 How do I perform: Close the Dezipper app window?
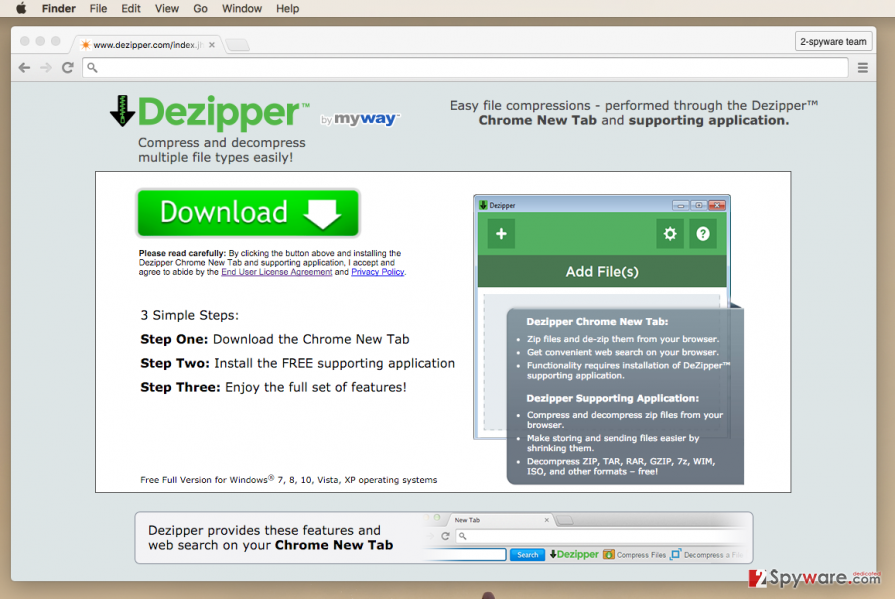point(717,205)
